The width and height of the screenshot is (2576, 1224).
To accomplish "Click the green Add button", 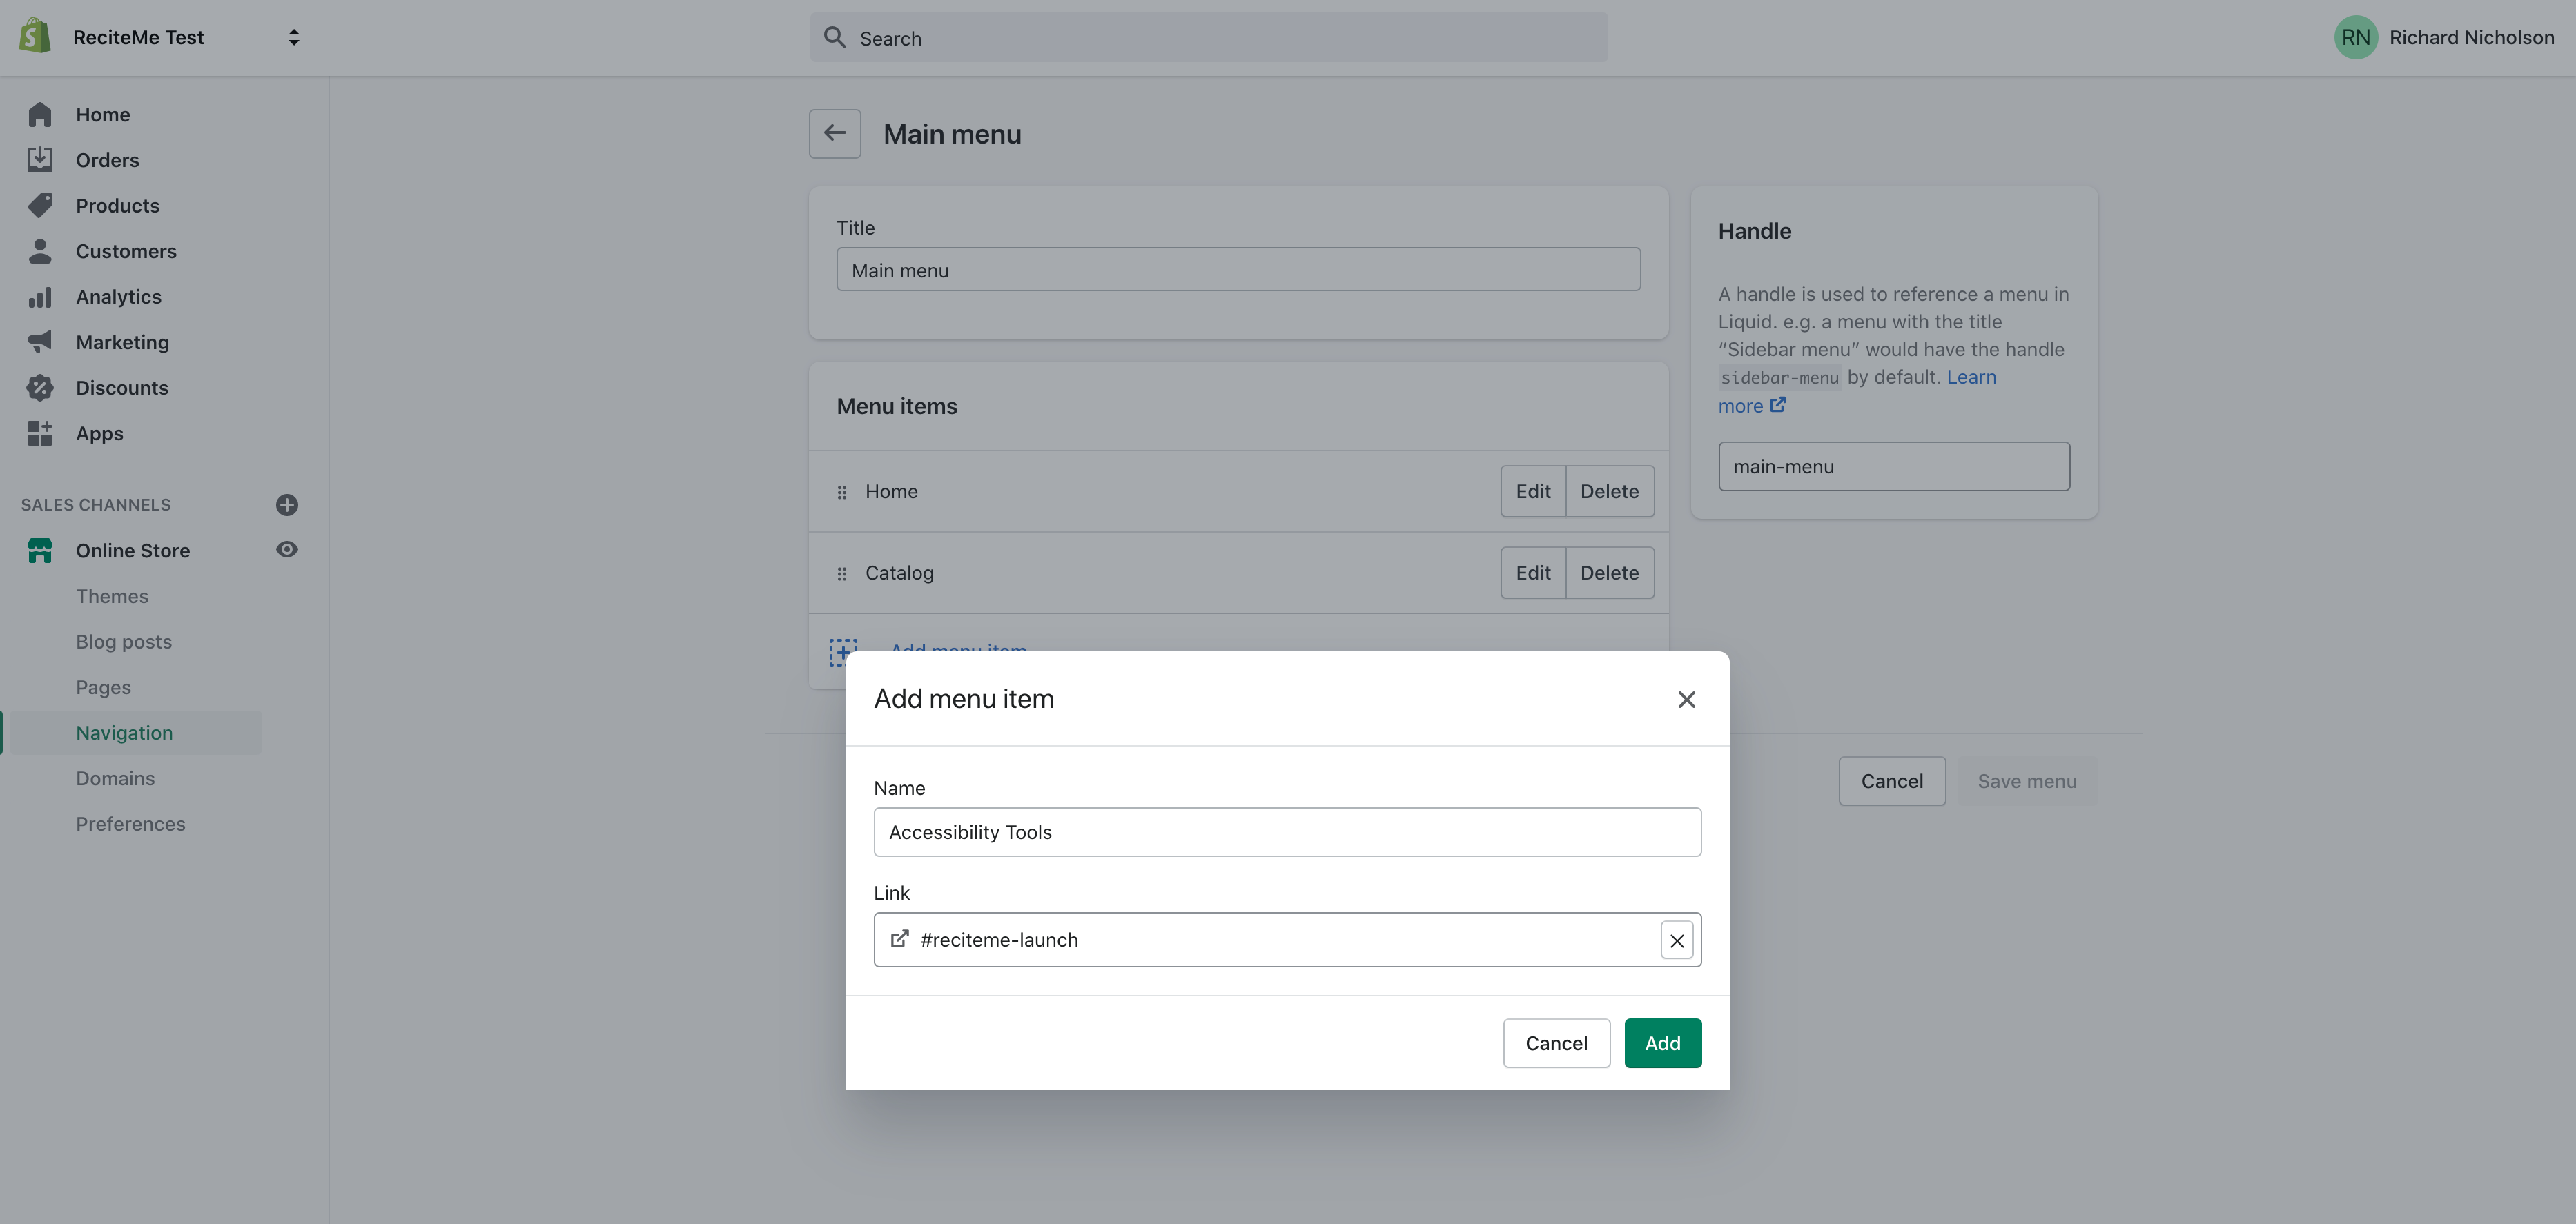I will (x=1662, y=1043).
